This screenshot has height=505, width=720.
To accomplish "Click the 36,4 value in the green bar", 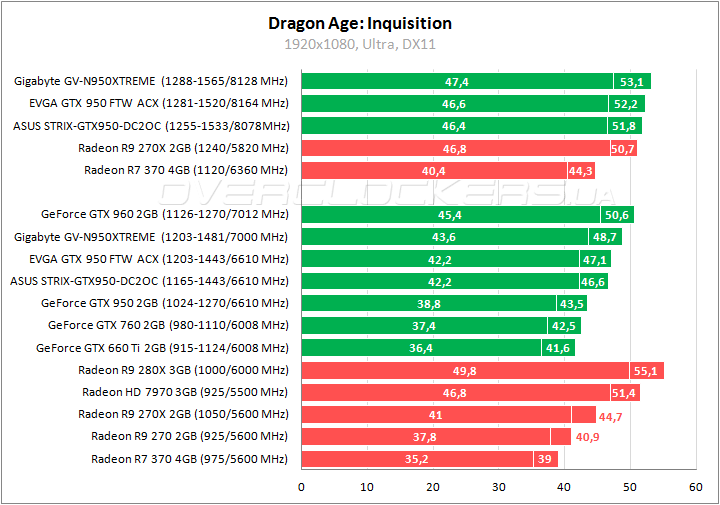I will (x=421, y=348).
